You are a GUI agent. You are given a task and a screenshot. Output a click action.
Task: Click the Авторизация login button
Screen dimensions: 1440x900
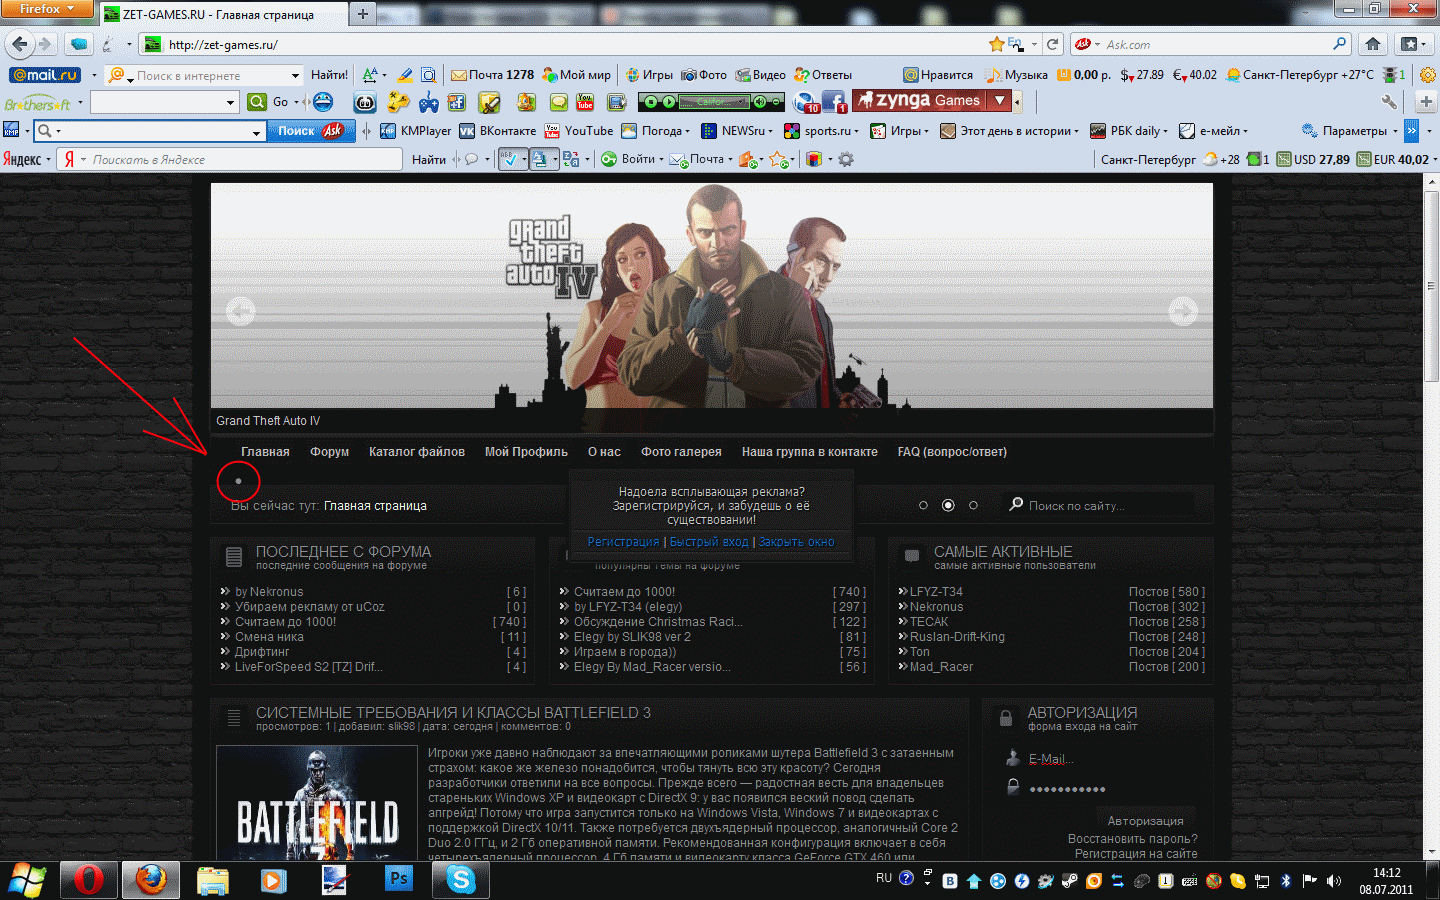pyautogui.click(x=1145, y=821)
